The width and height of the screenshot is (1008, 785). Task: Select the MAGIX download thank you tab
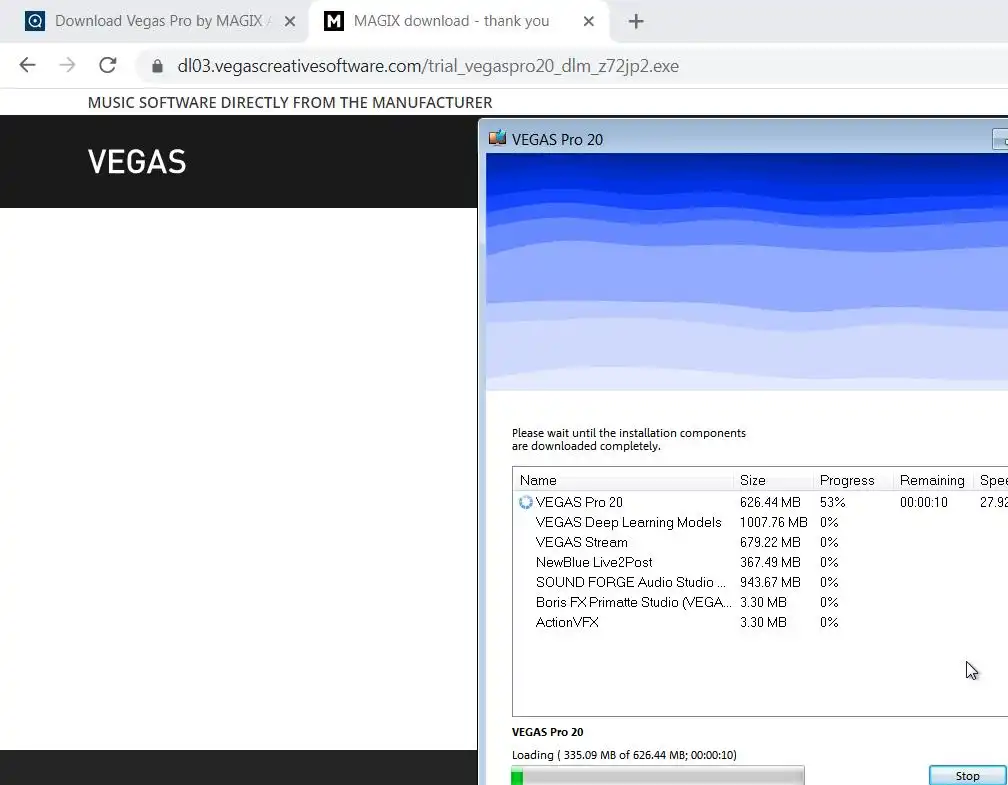(x=460, y=21)
